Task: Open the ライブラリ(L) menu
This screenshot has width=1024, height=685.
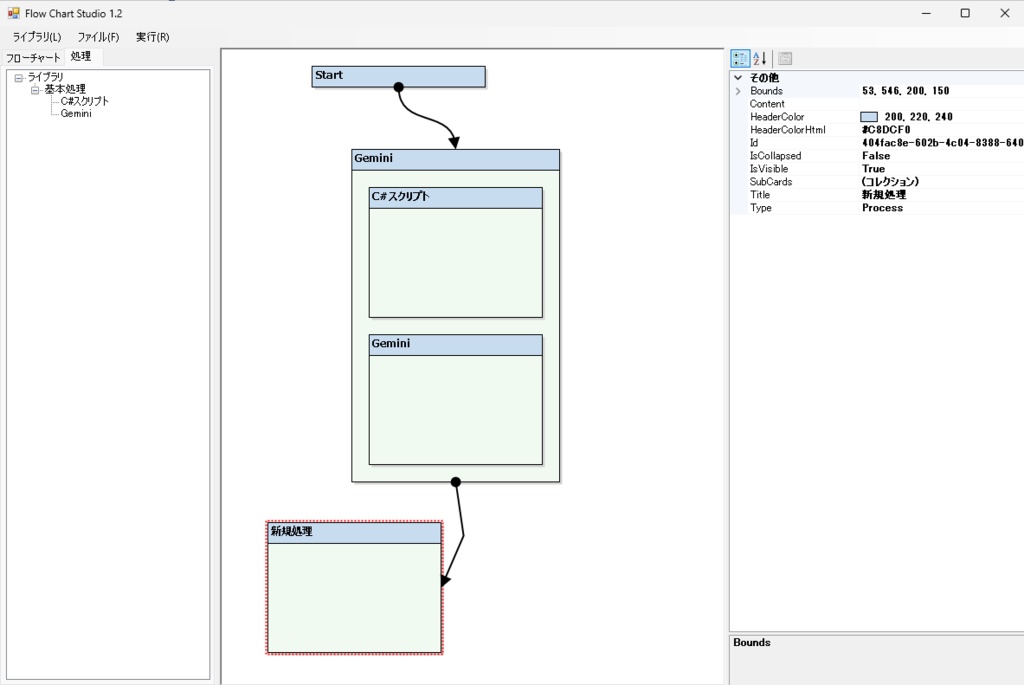Action: point(39,36)
